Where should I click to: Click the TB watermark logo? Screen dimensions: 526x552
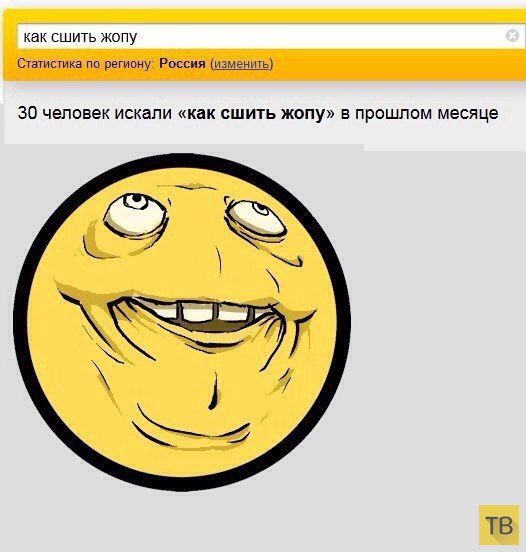pos(499,525)
